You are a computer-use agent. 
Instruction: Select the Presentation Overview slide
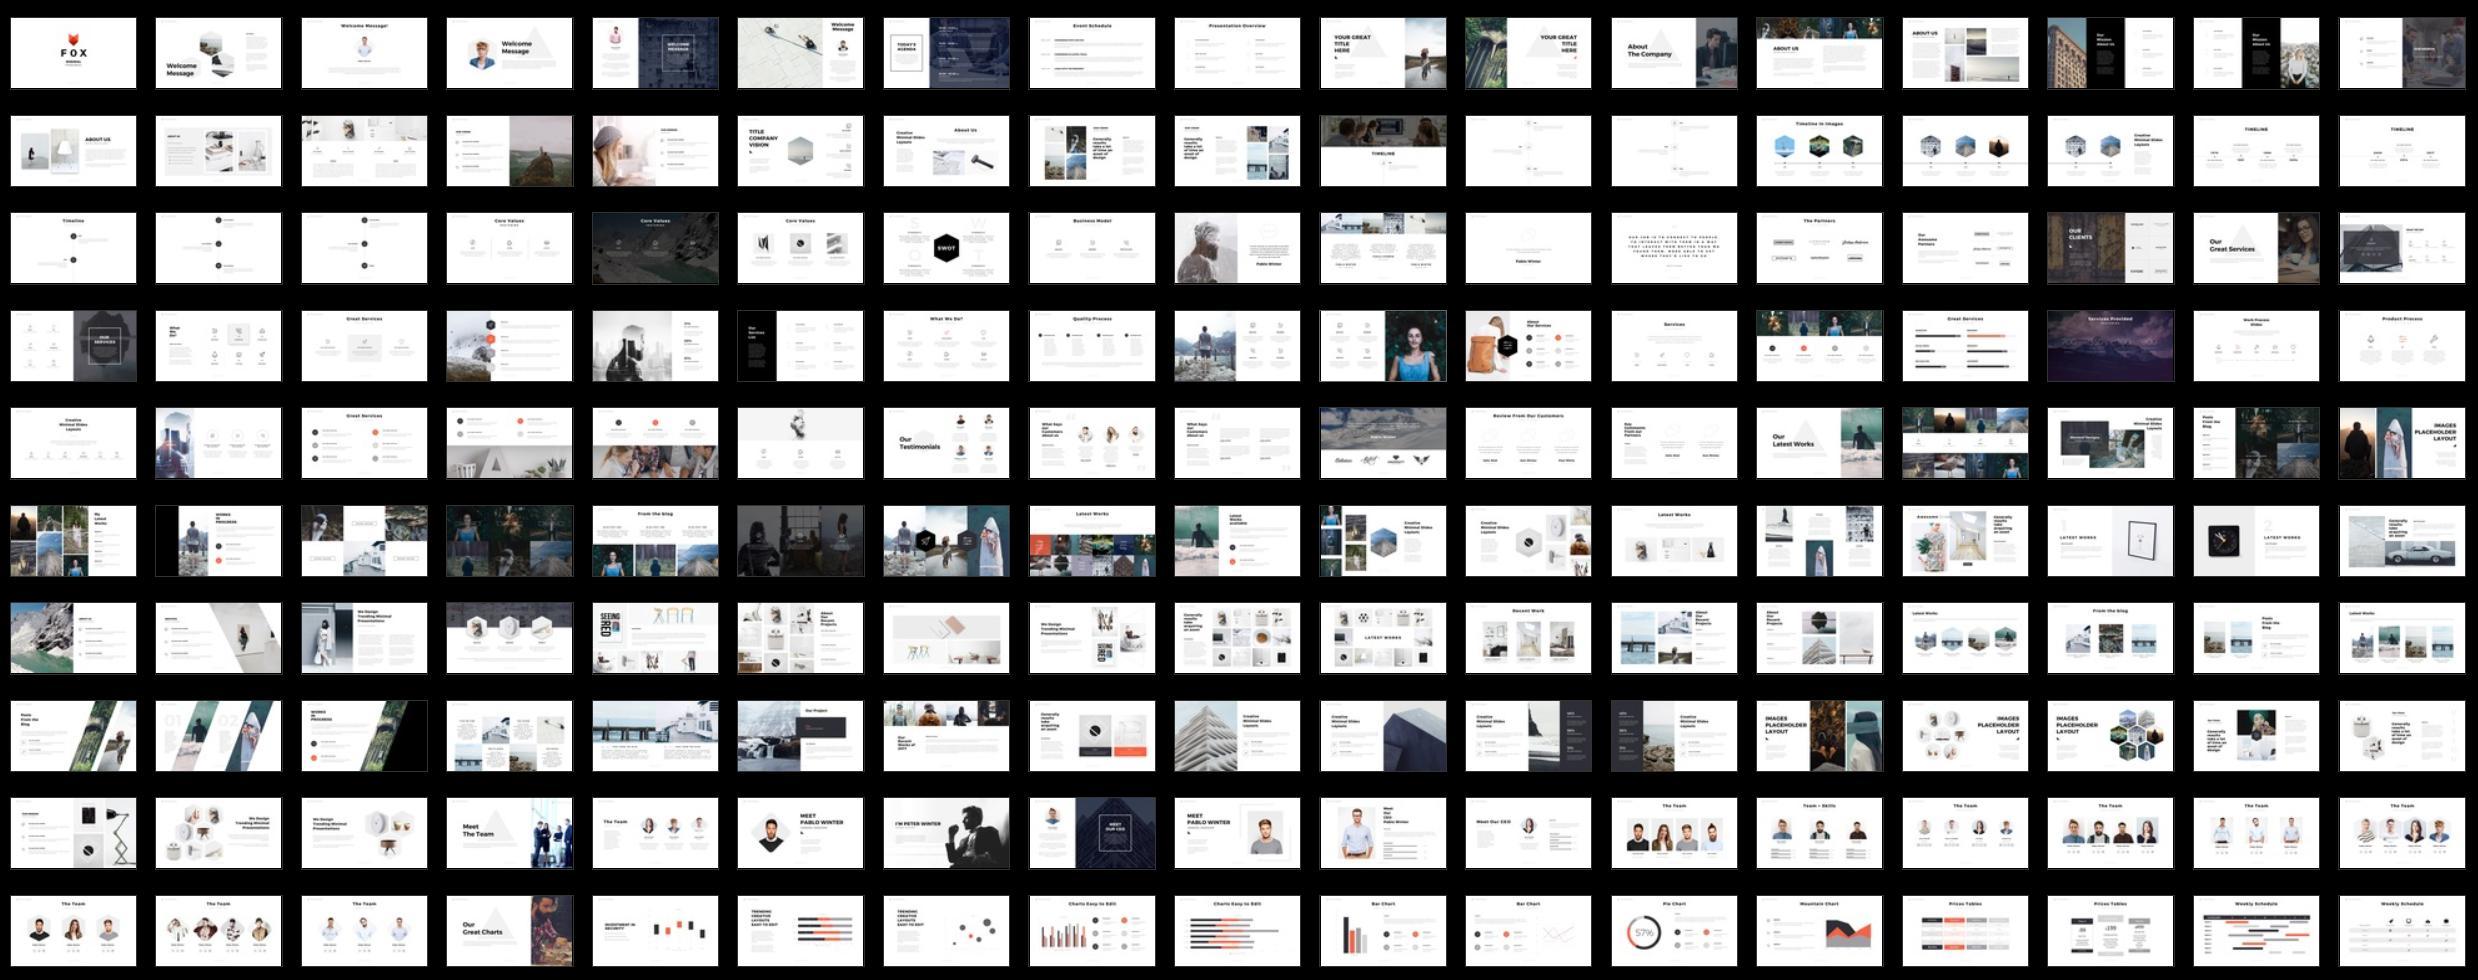point(1237,53)
